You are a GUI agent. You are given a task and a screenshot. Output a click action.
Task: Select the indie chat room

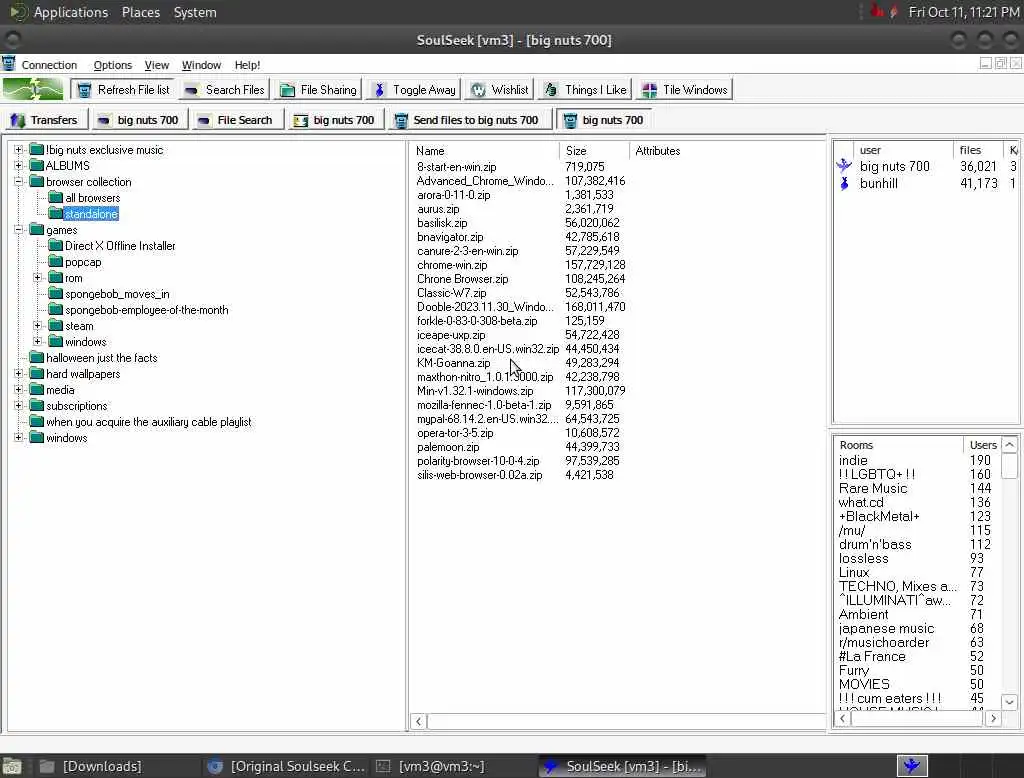[x=853, y=461]
